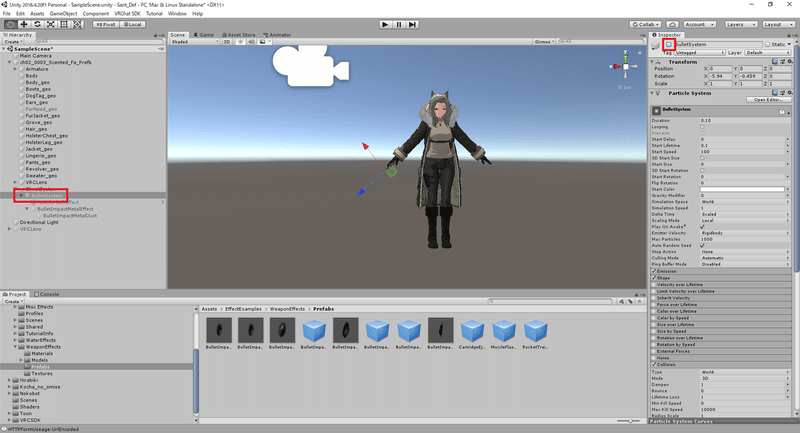Lock the Hierarchy panel
800x433 pixels.
coord(156,35)
